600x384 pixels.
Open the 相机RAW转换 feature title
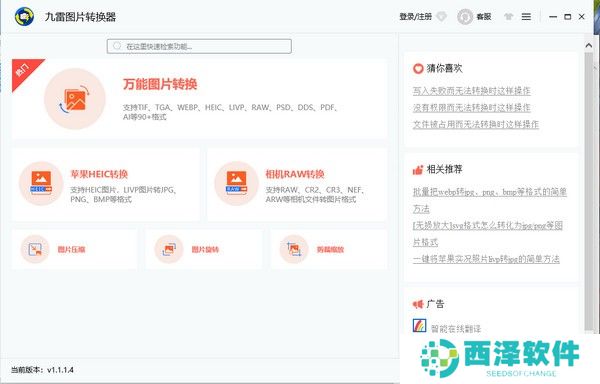tap(295, 174)
